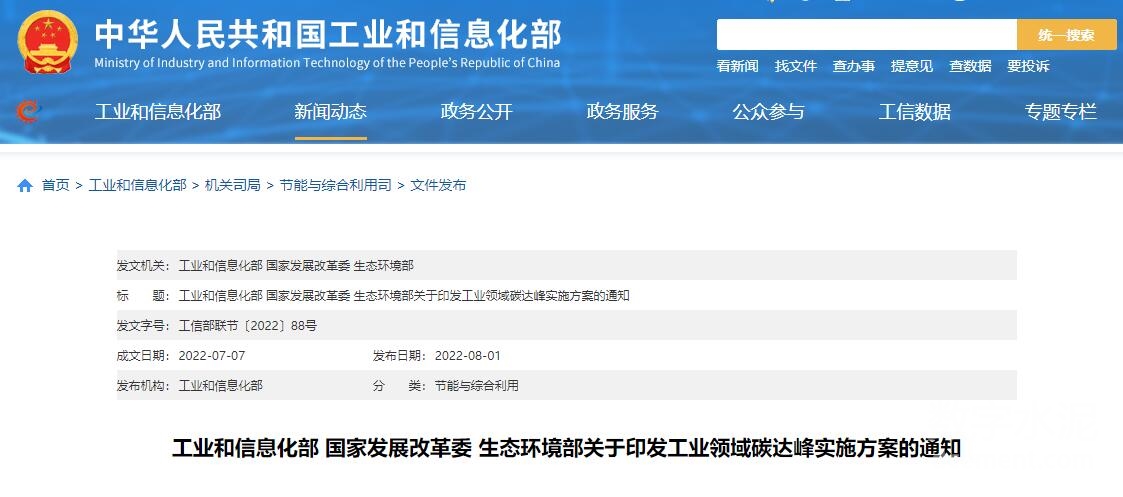This screenshot has height=497, width=1123.
Task: Click the home icon in breadcrumb
Action: click(x=25, y=186)
